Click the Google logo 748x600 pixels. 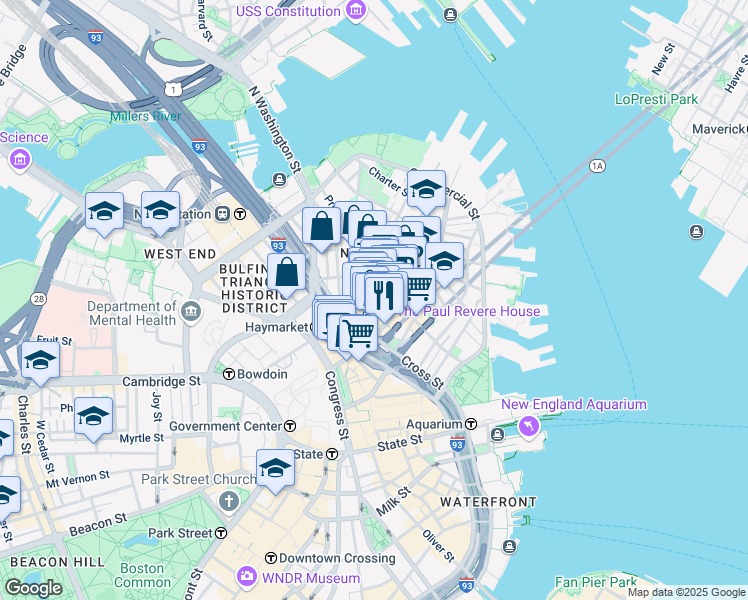tap(34, 588)
